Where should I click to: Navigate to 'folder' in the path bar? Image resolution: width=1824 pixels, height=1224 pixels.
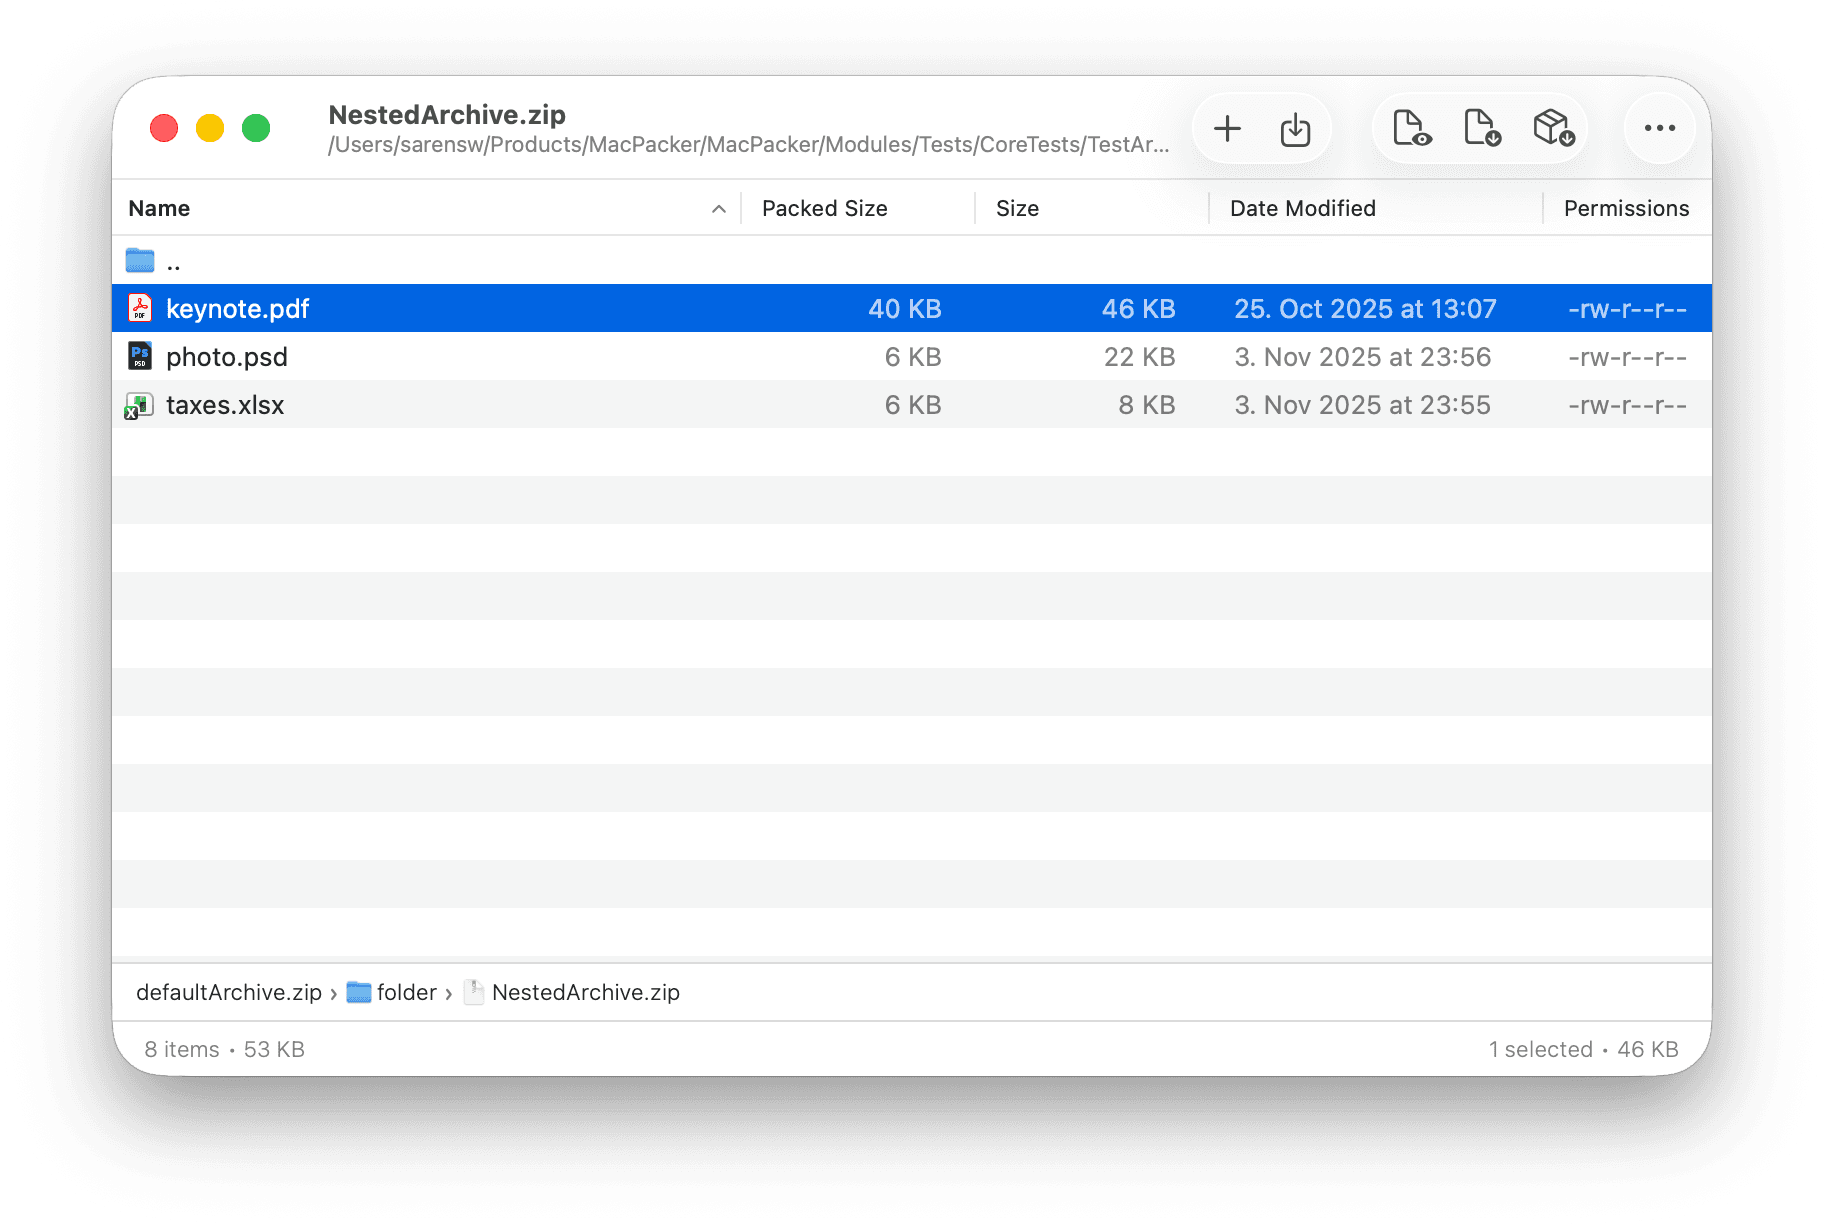(x=391, y=992)
